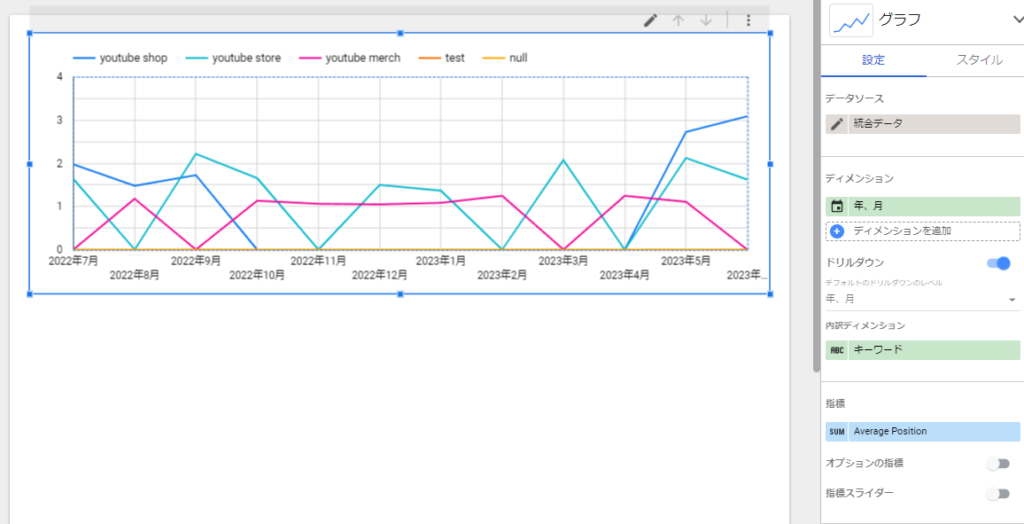The image size is (1024, 524).
Task: Click the pencil edit icon above chart
Action: pyautogui.click(x=650, y=20)
